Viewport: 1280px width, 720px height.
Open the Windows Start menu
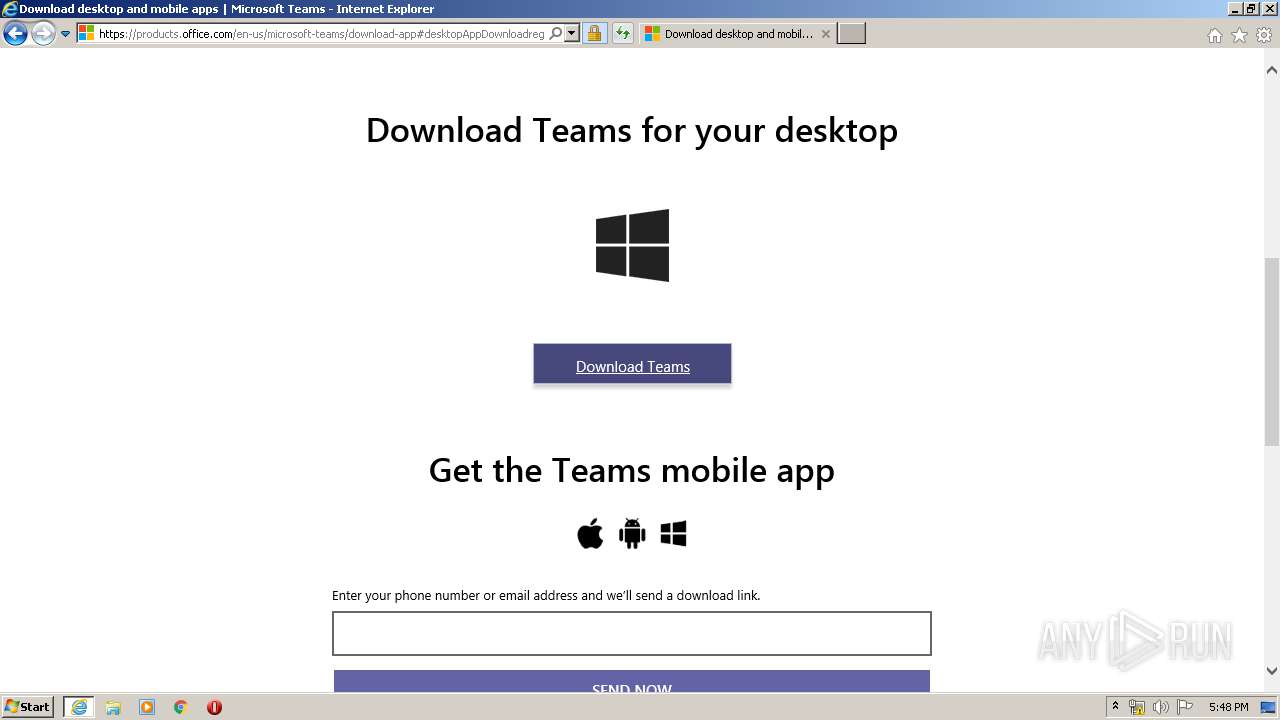coord(28,707)
